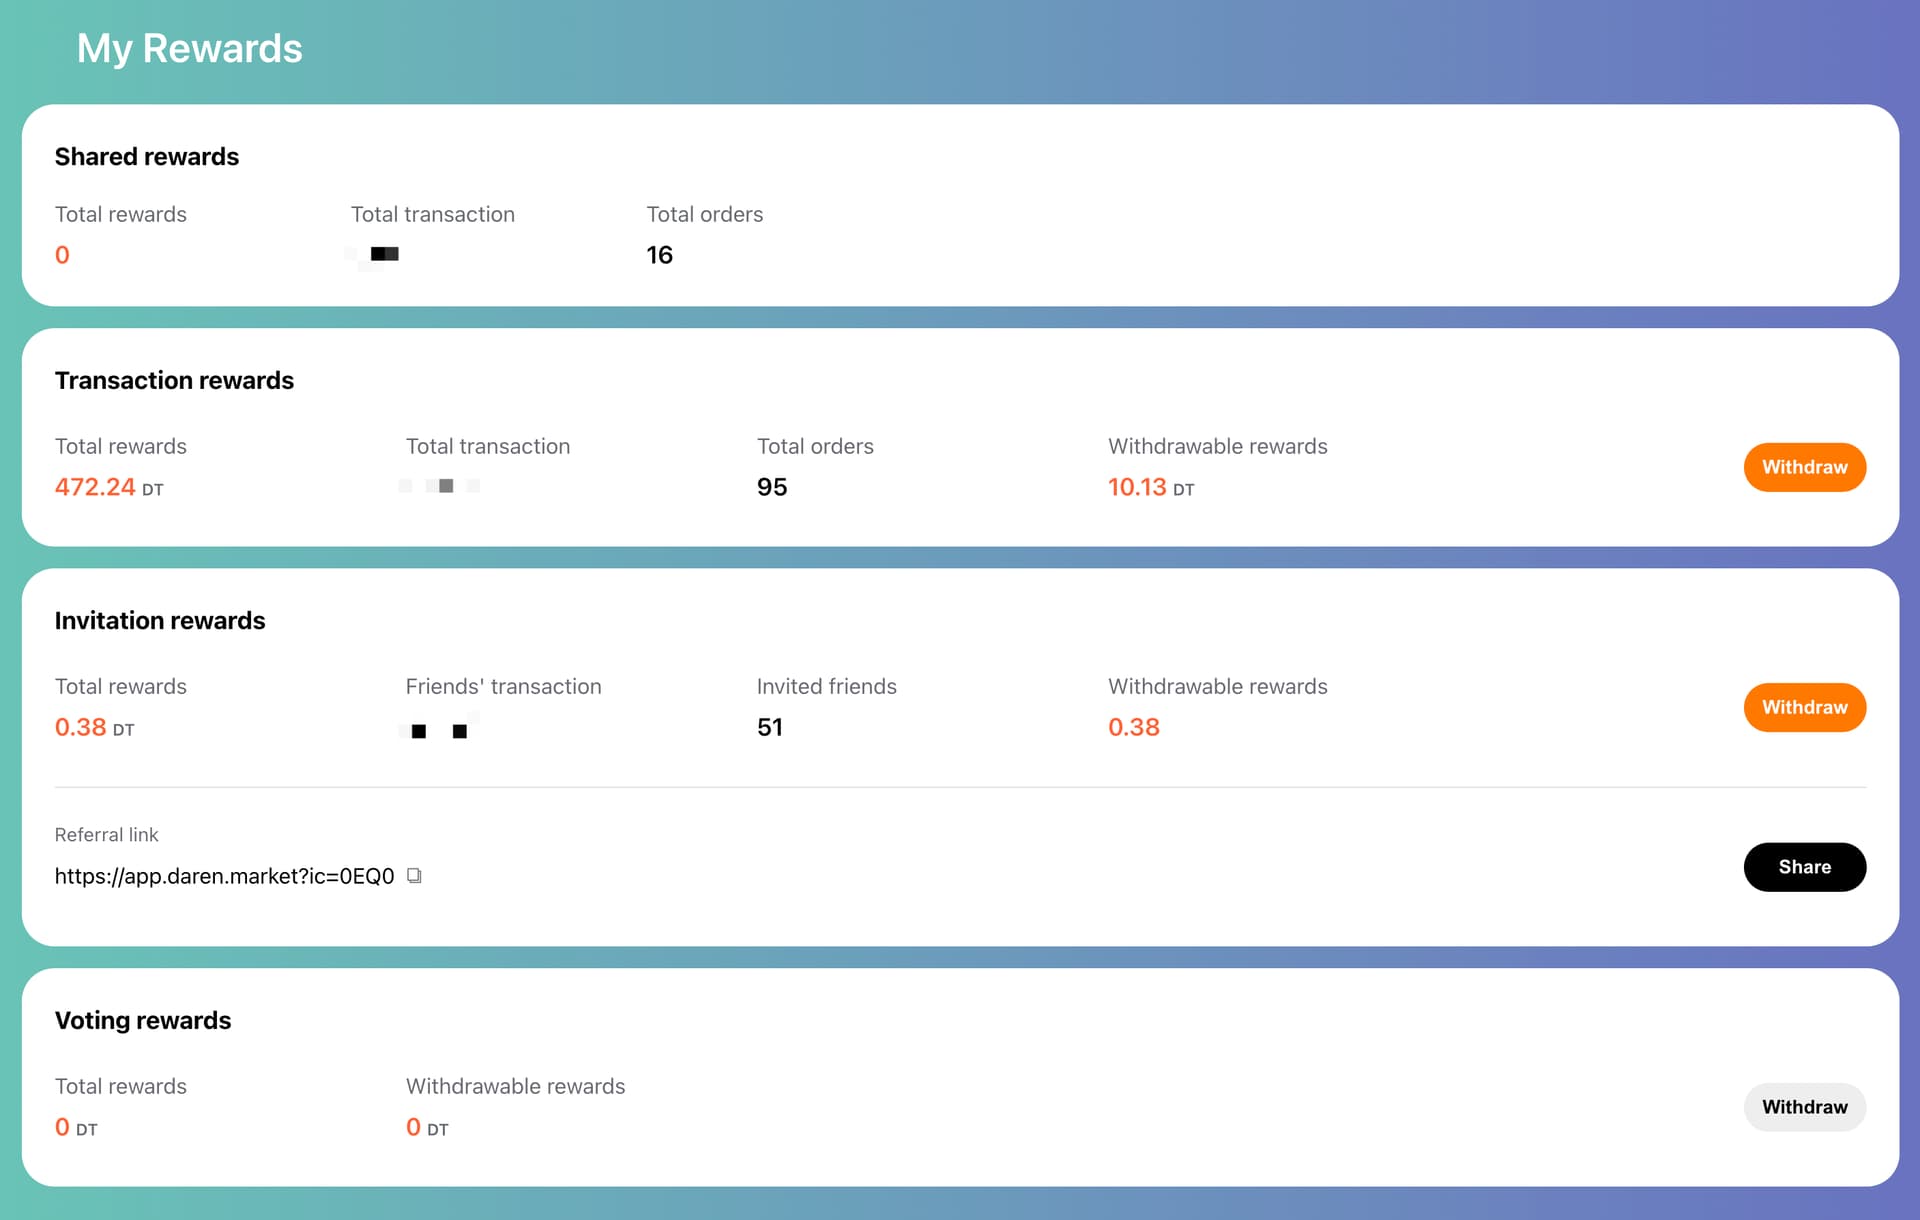Select the Invitation rewards heading
Image resolution: width=1920 pixels, height=1220 pixels.
point(160,621)
